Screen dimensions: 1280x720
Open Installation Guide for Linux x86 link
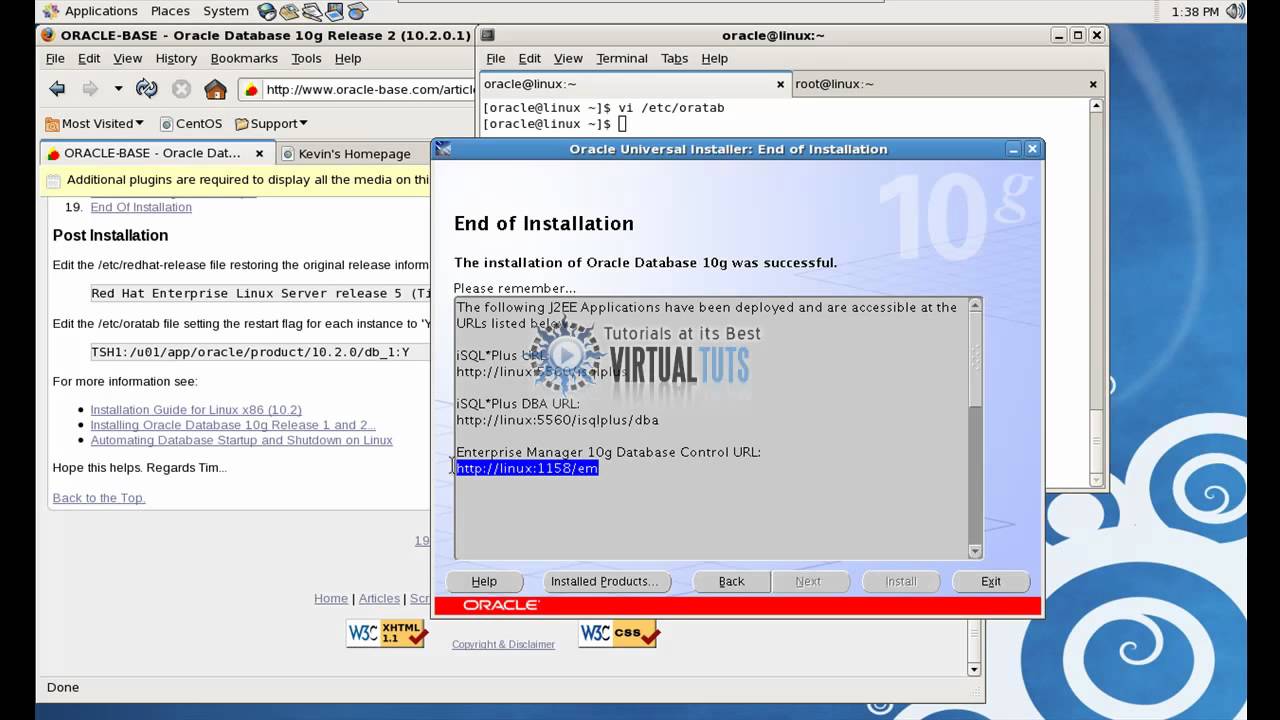pyautogui.click(x=196, y=410)
